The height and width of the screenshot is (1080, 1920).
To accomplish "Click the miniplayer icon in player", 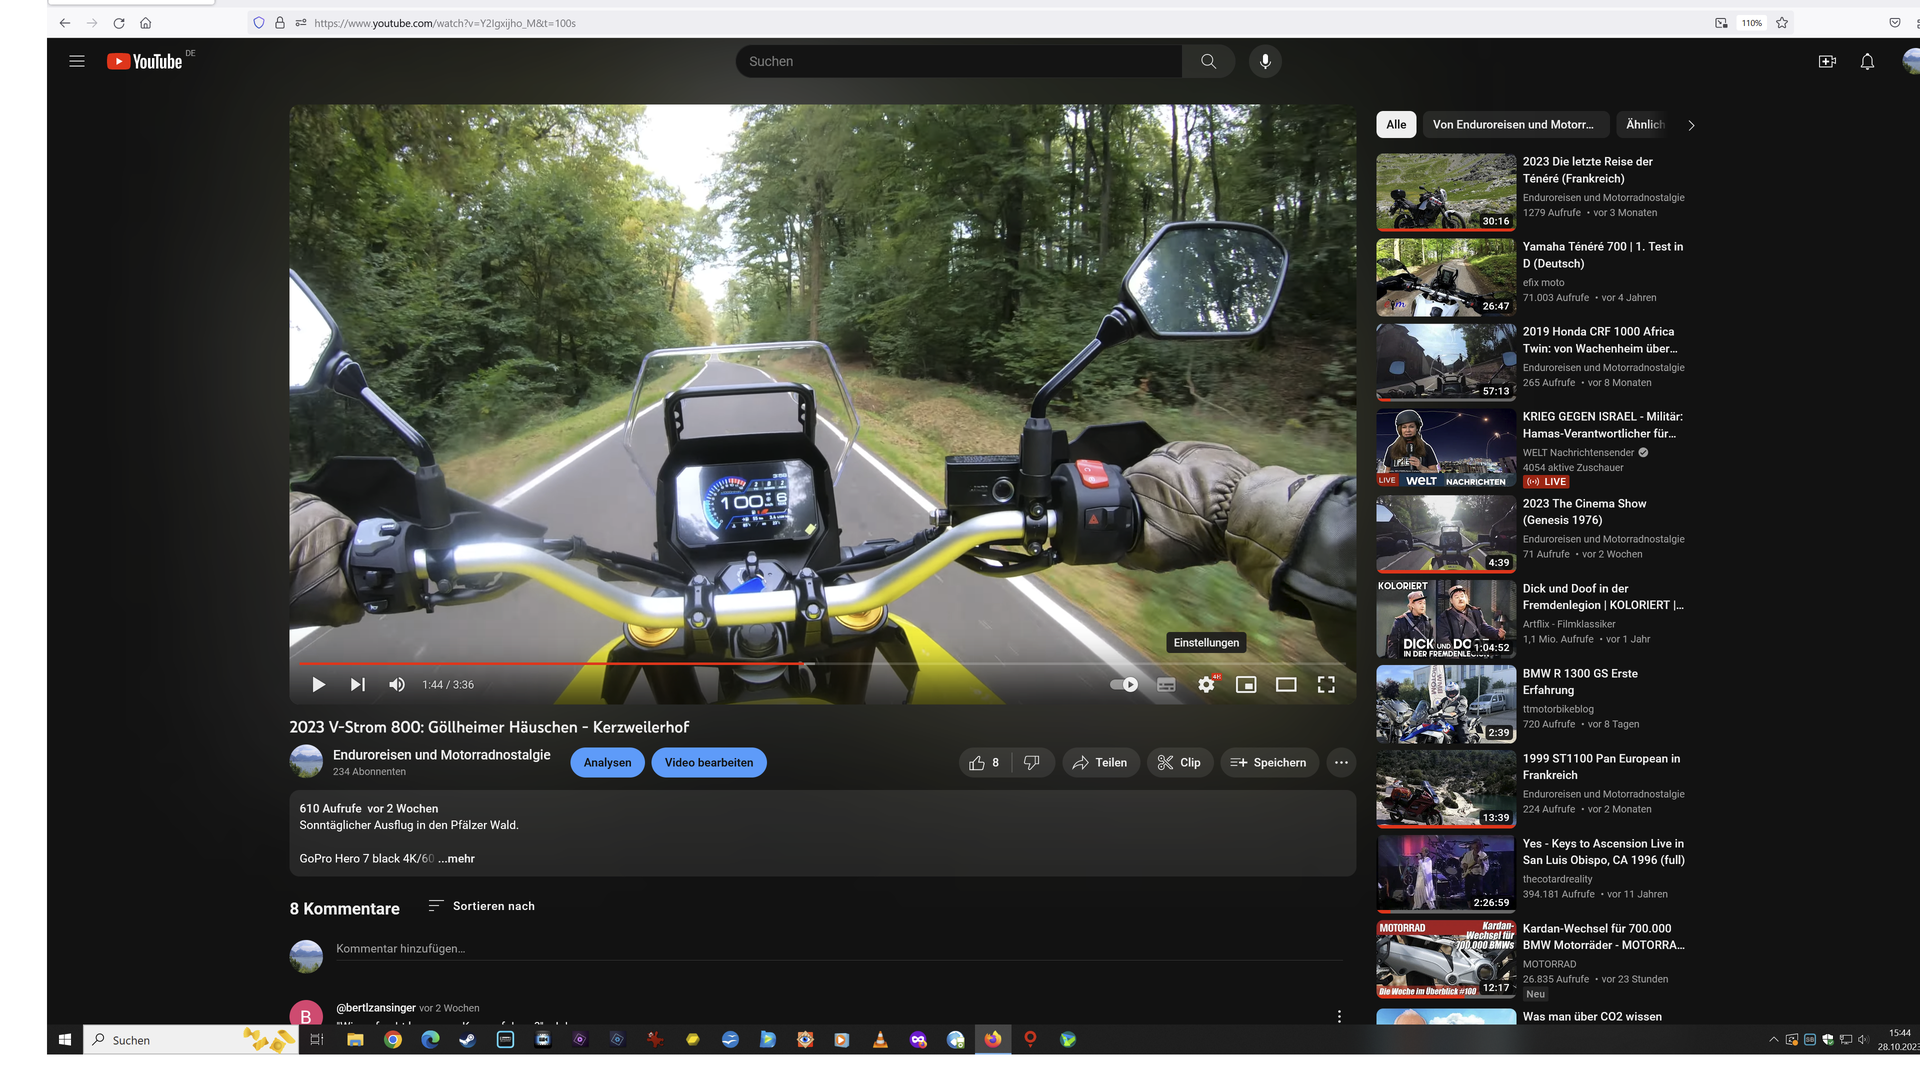I will (1246, 685).
